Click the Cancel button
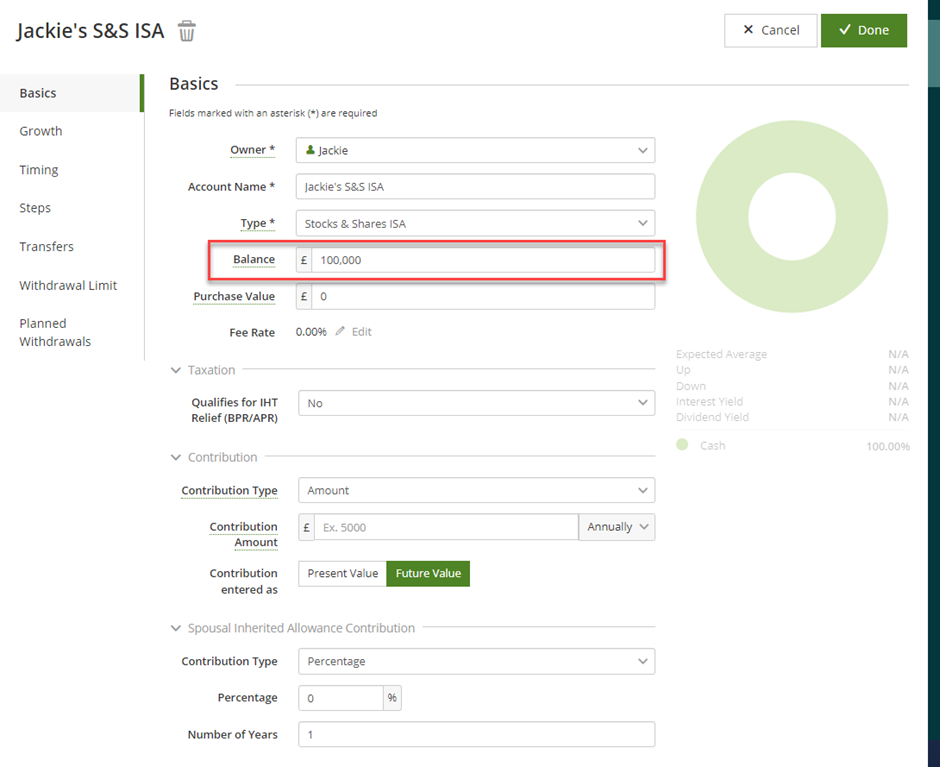The width and height of the screenshot is (940, 767). [770, 30]
